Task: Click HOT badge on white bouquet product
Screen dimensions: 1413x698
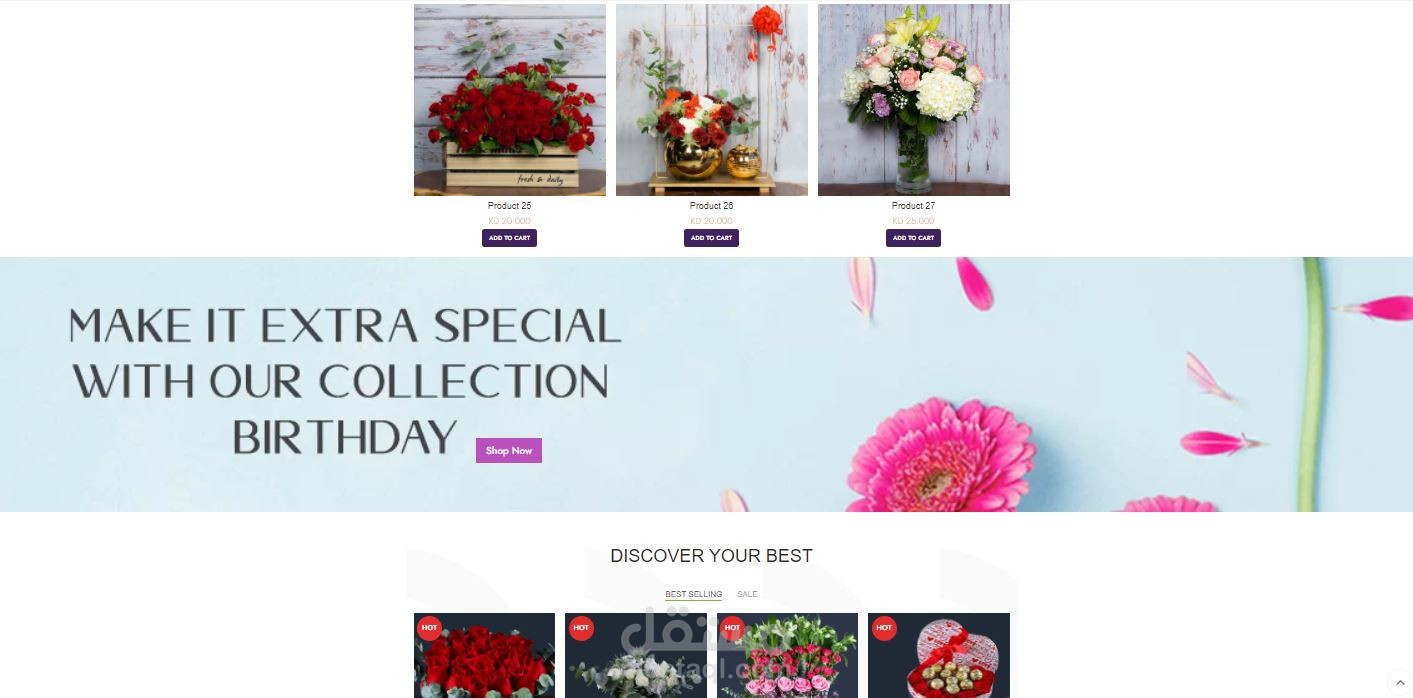Action: (580, 628)
